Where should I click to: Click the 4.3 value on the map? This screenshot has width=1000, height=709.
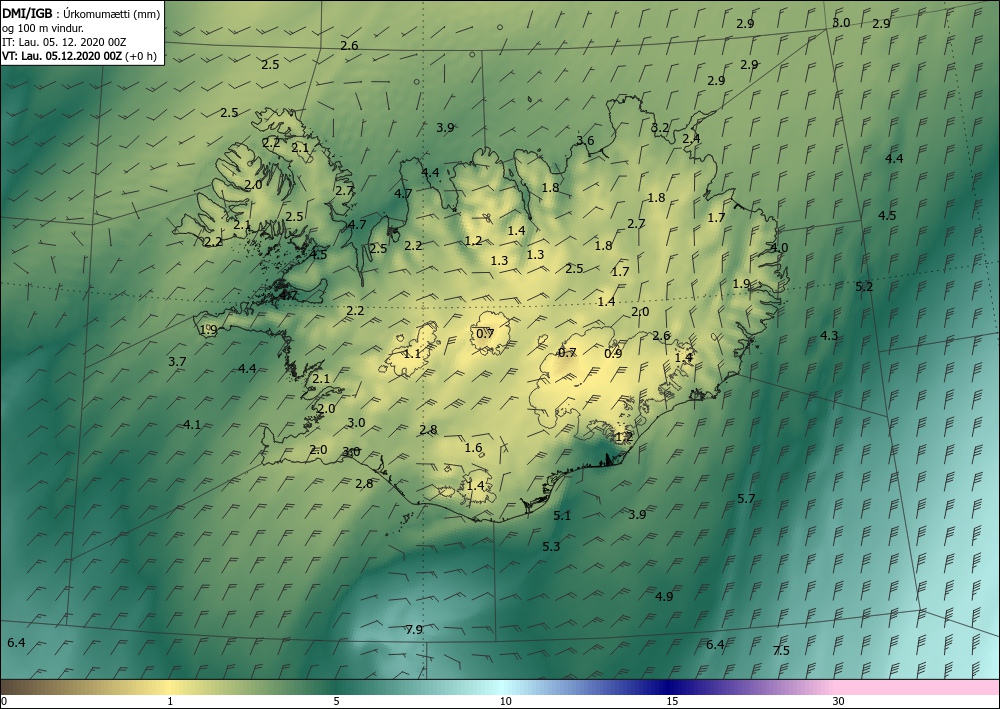[828, 335]
